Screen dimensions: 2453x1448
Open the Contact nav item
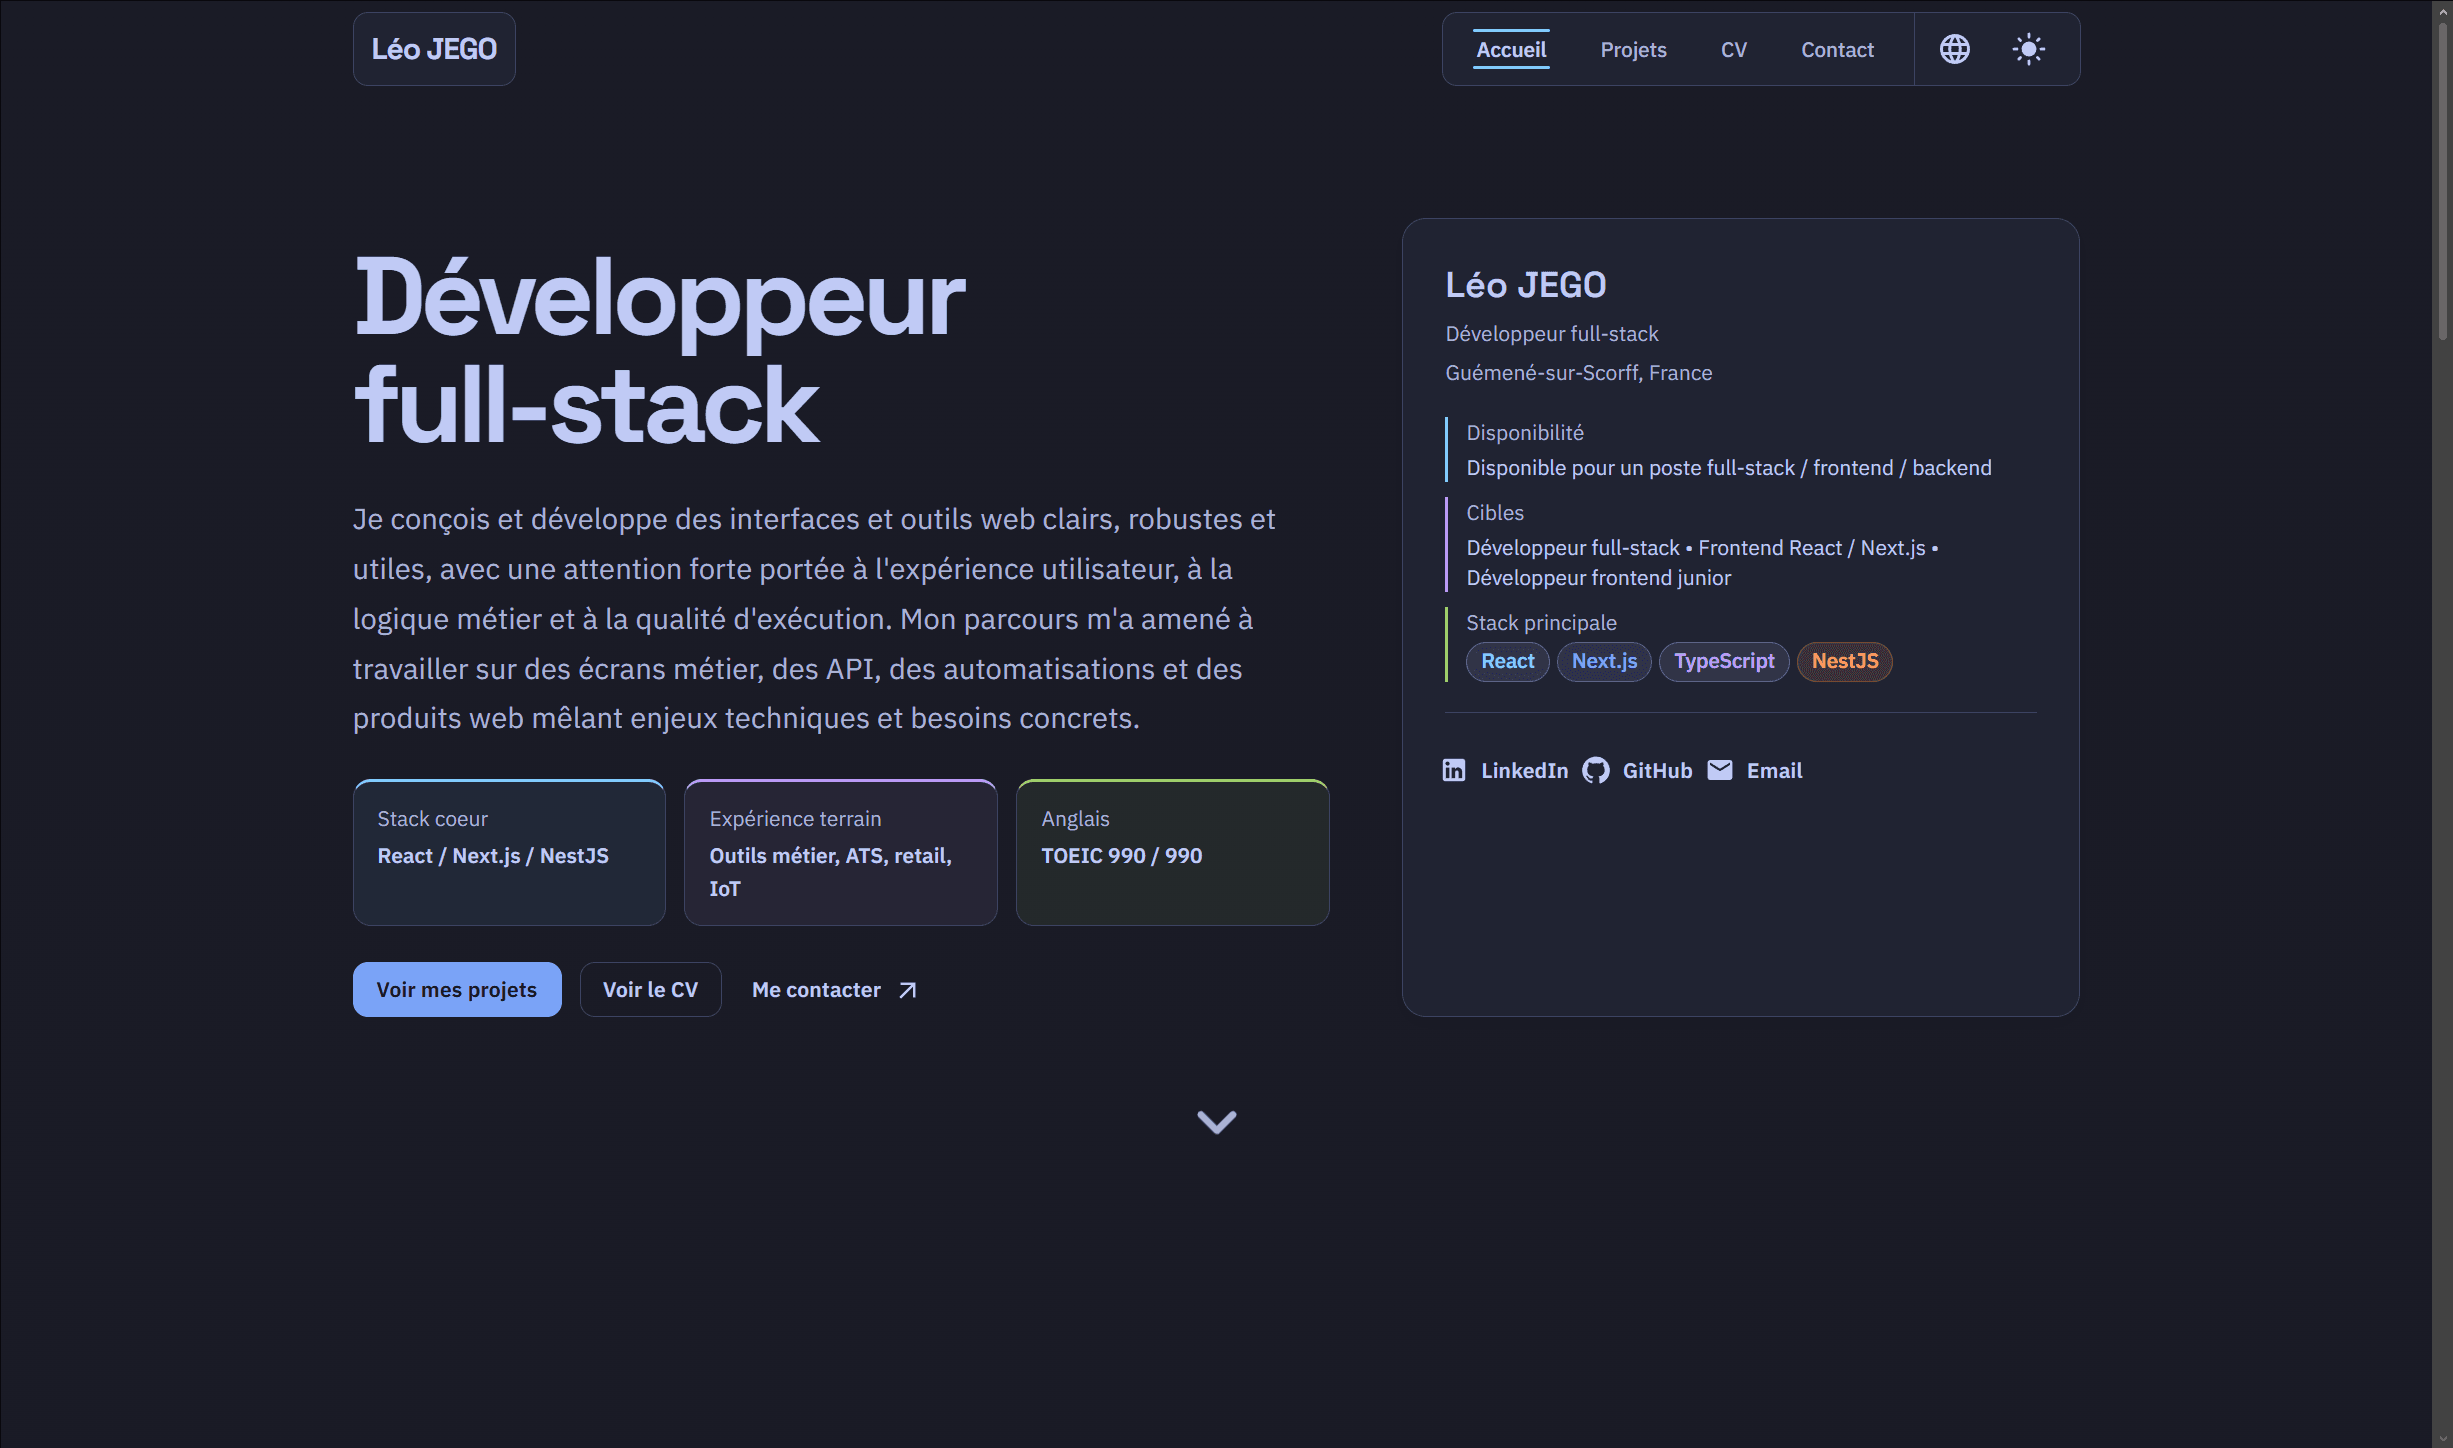click(x=1837, y=50)
